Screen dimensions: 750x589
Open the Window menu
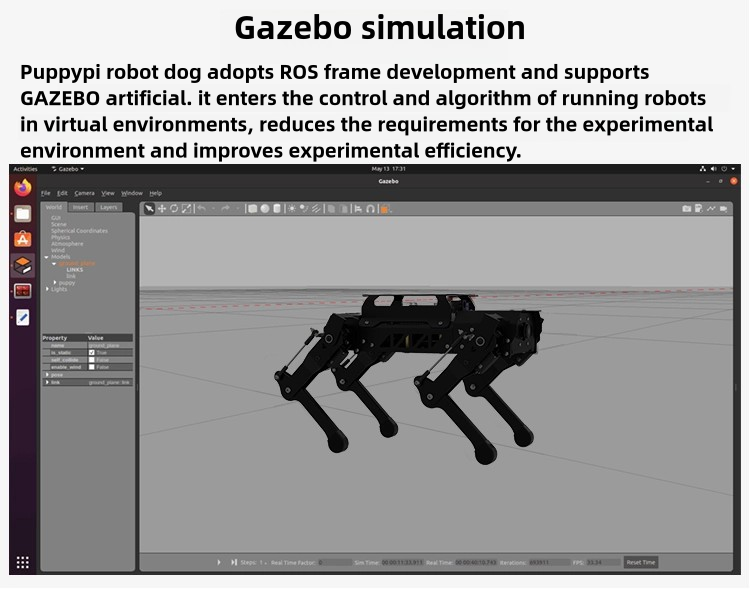coord(132,193)
